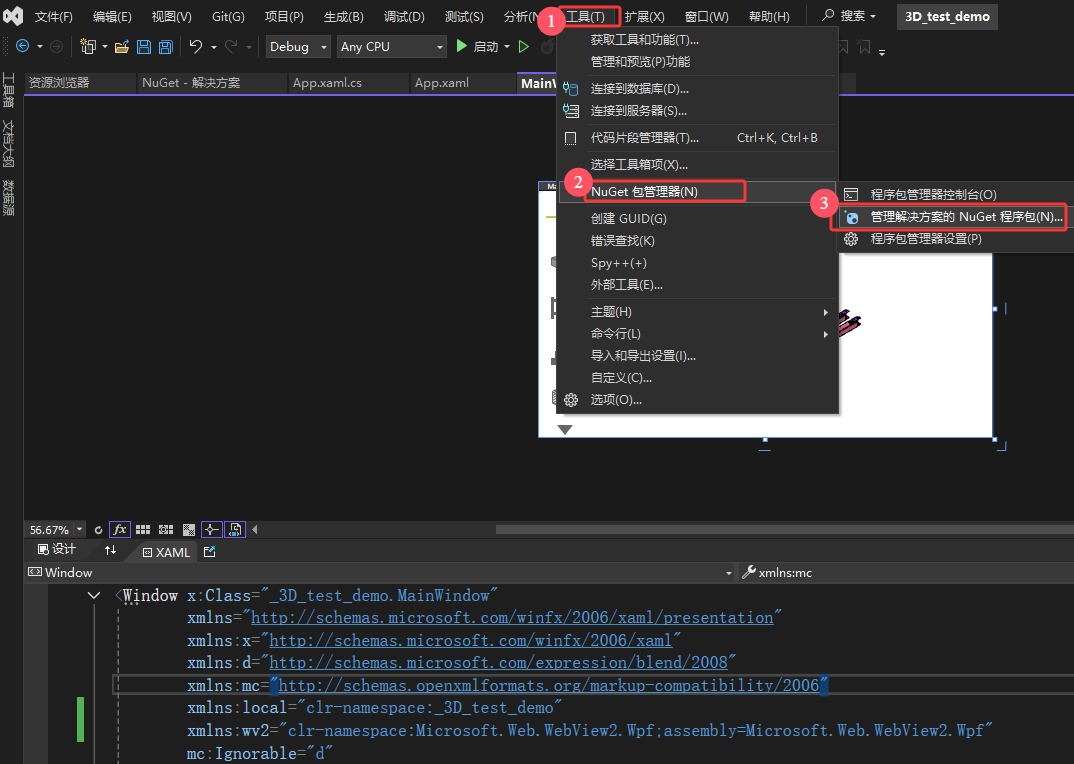This screenshot has width=1074, height=764.
Task: Click the save file icon
Action: click(x=144, y=47)
